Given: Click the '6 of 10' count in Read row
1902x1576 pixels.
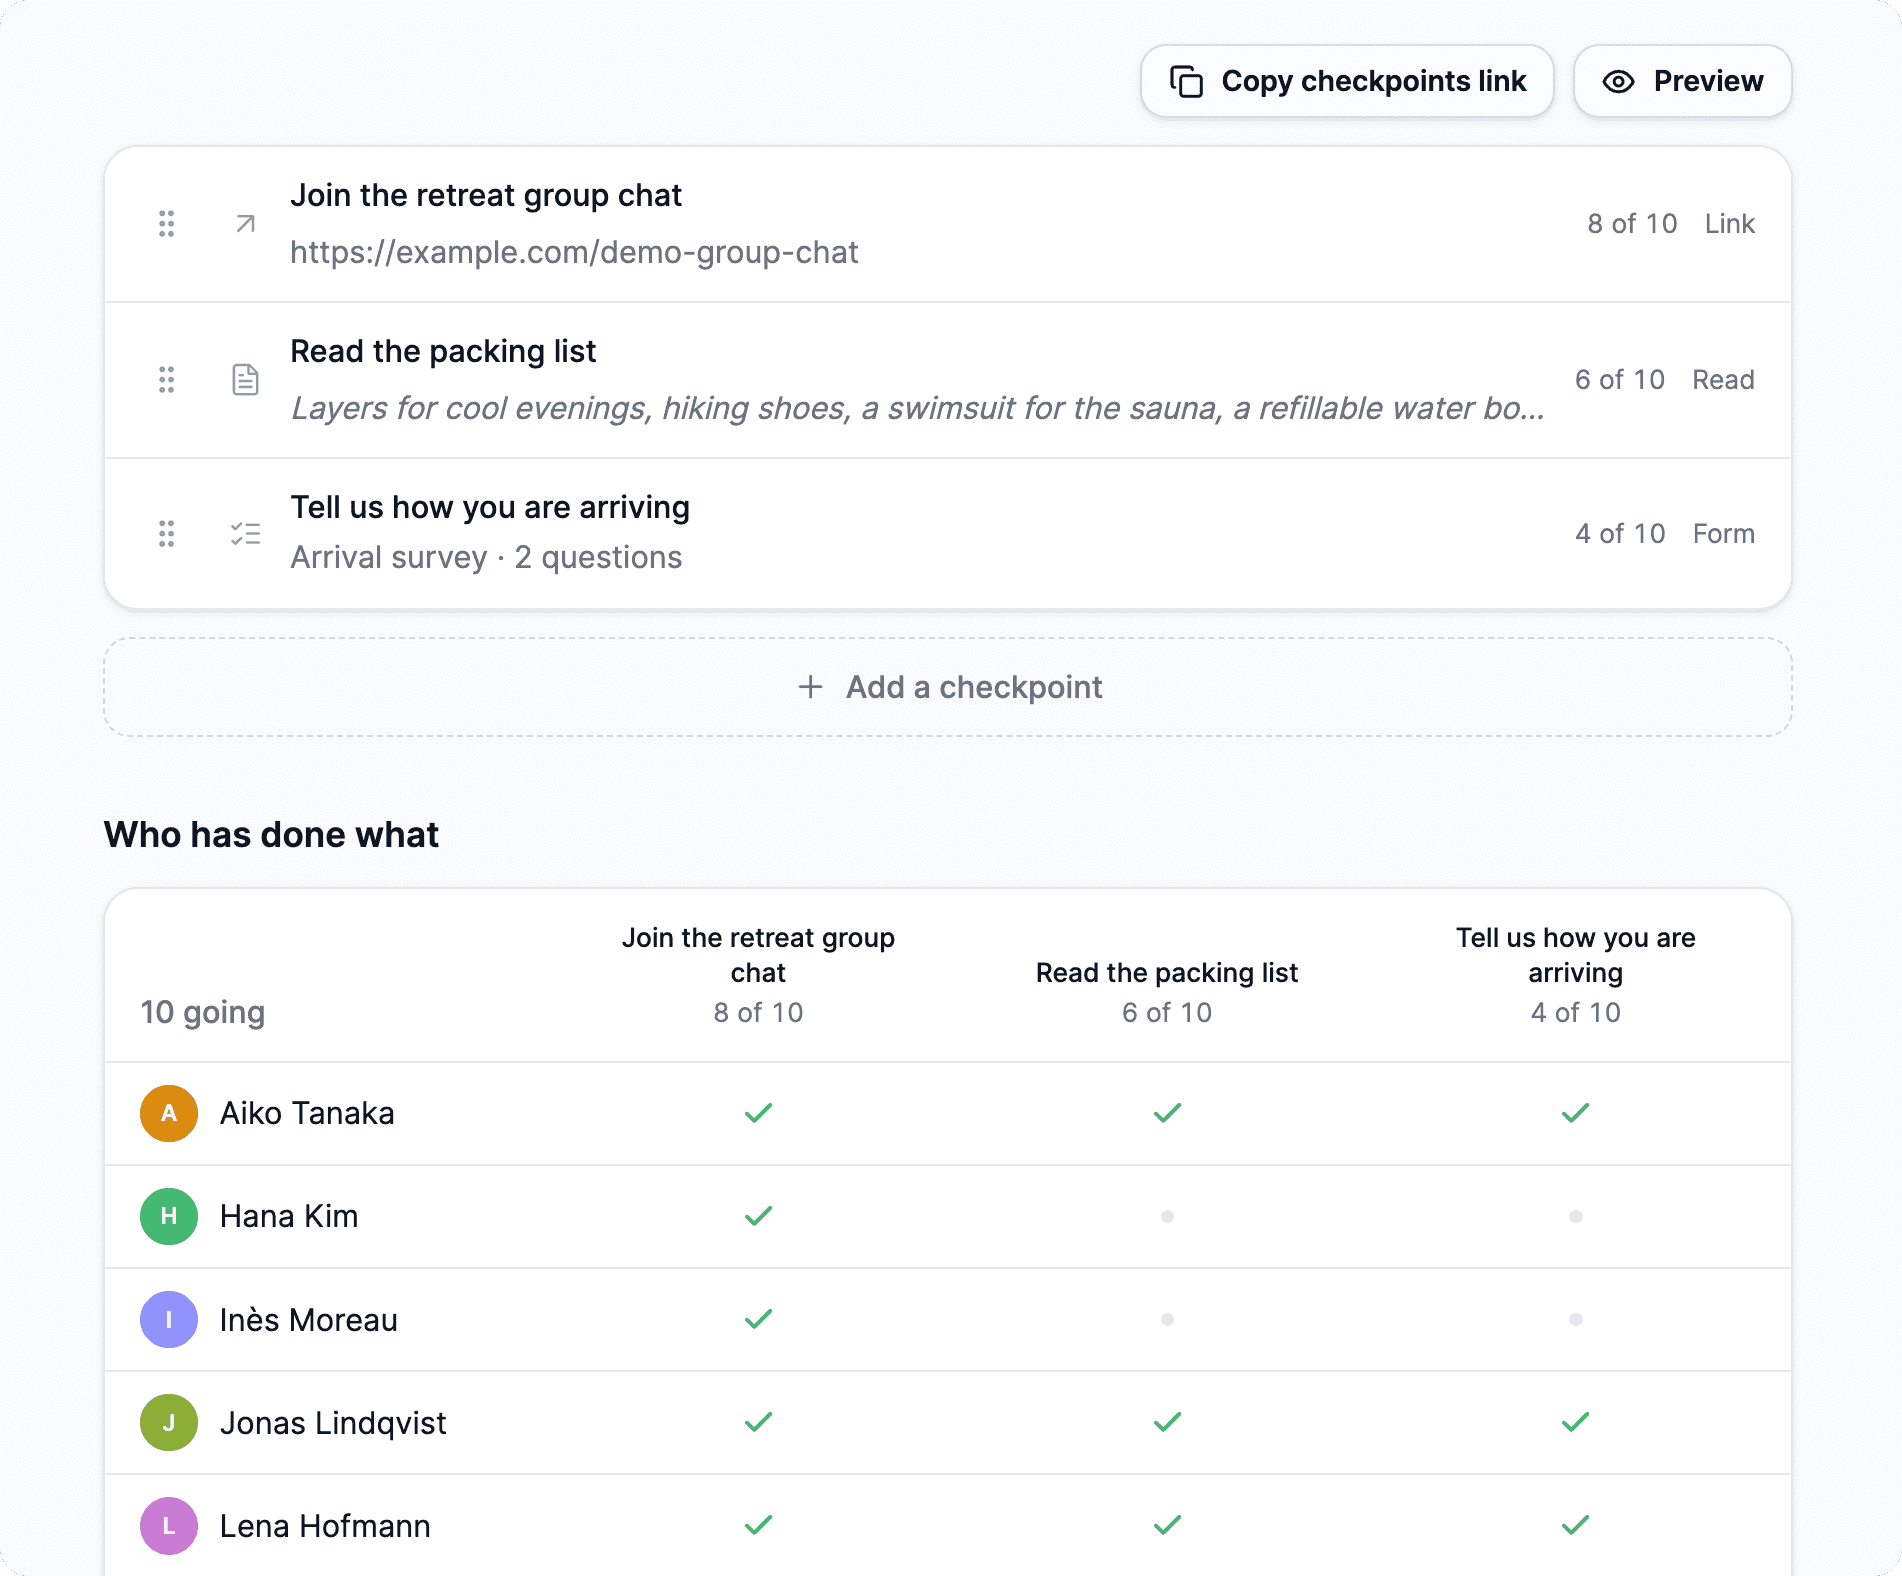Looking at the screenshot, I should [x=1620, y=380].
